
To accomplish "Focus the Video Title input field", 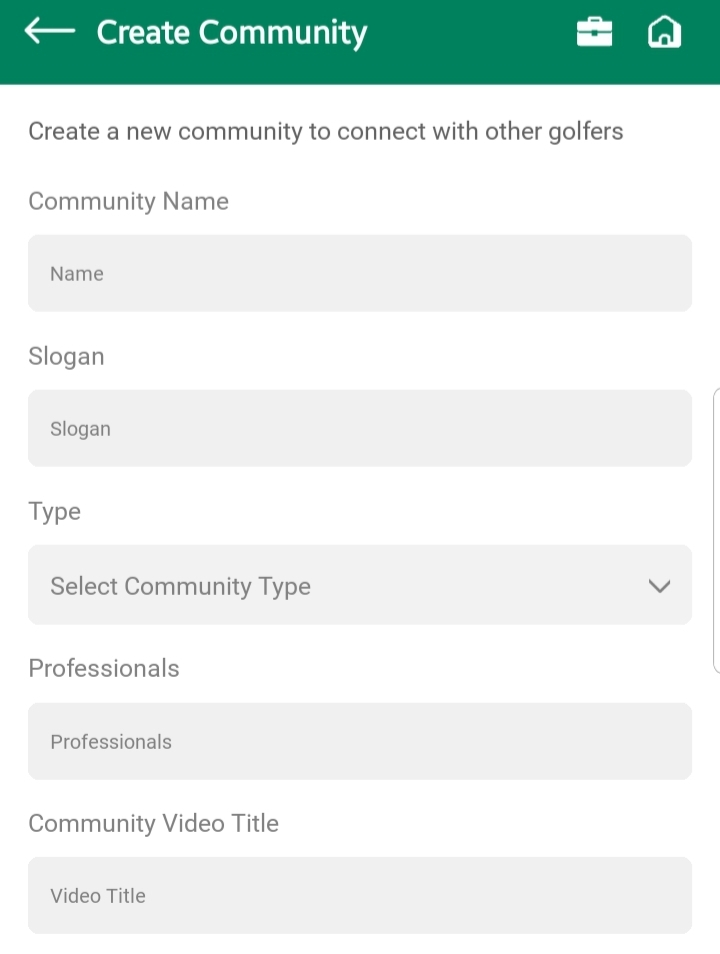I will coord(360,895).
